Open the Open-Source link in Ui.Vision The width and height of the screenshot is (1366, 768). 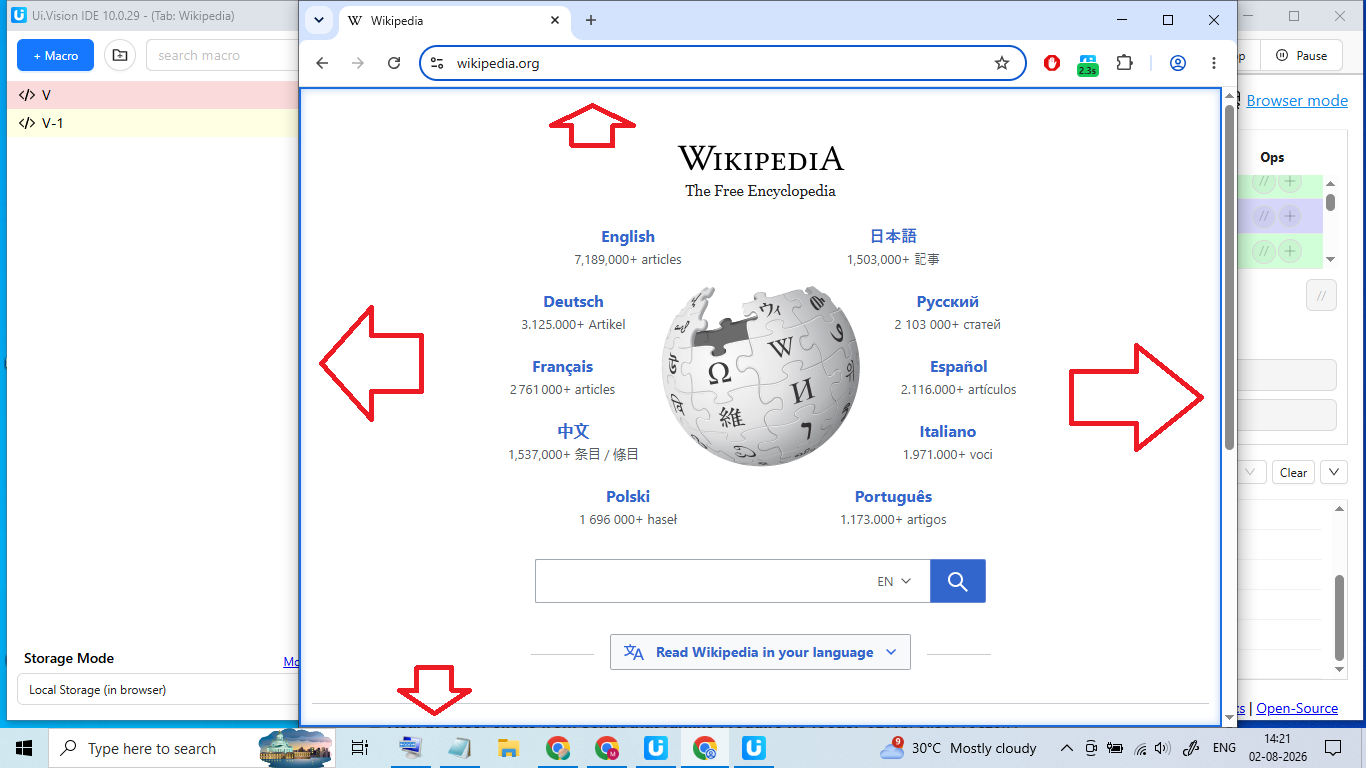click(1297, 708)
